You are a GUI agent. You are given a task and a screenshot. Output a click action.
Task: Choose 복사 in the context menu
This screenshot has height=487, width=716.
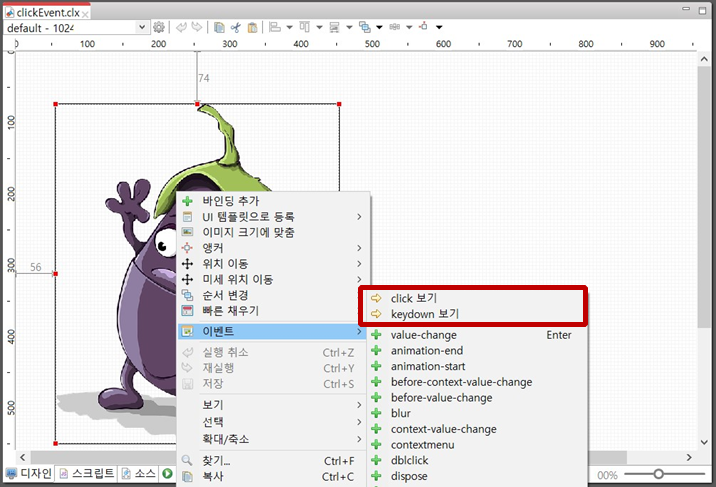pyautogui.click(x=272, y=477)
